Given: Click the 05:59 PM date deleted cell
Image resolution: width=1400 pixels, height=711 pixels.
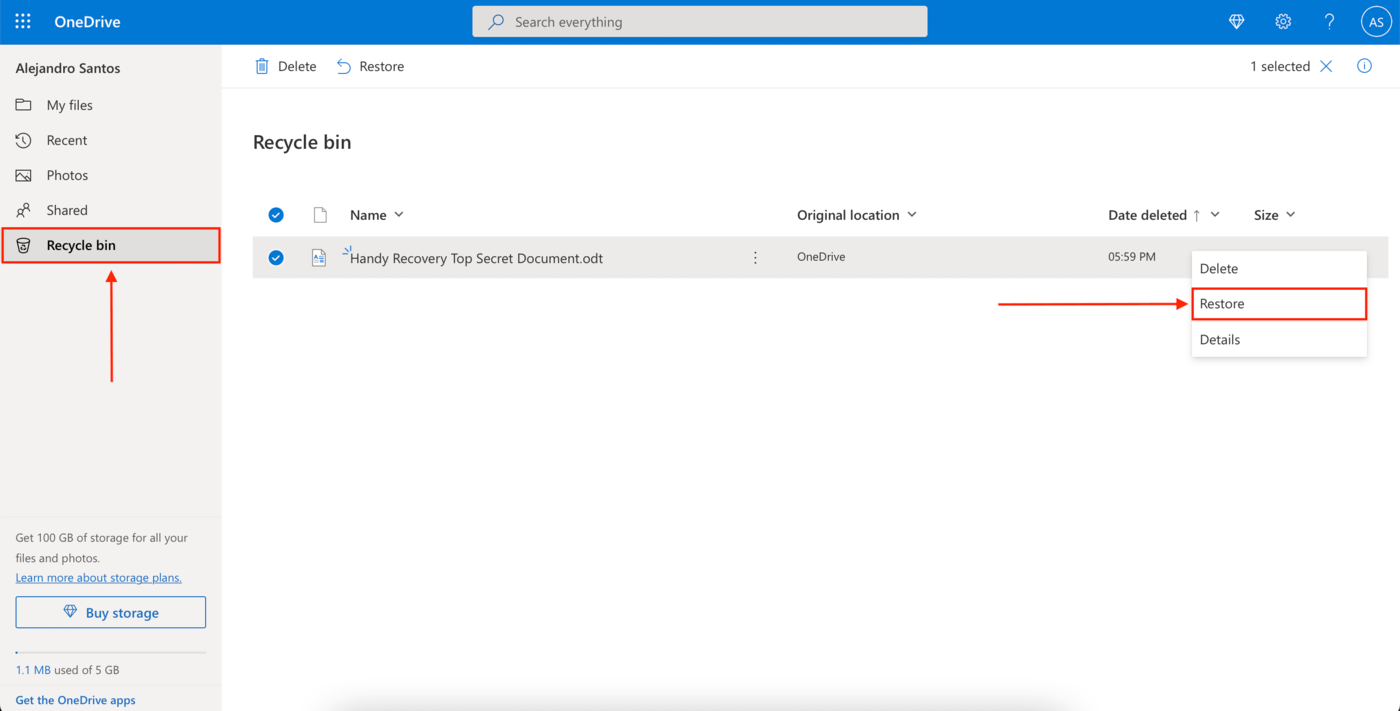Looking at the screenshot, I should (x=1132, y=257).
